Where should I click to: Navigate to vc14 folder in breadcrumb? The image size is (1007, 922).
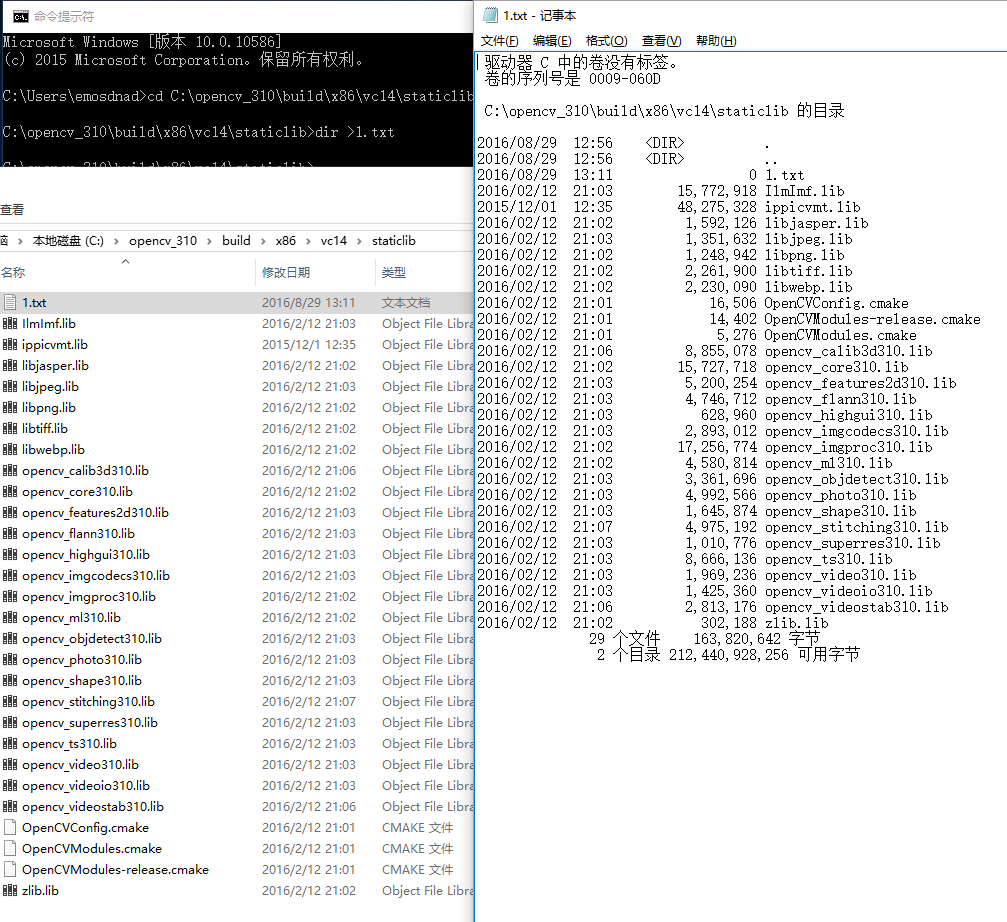[334, 241]
